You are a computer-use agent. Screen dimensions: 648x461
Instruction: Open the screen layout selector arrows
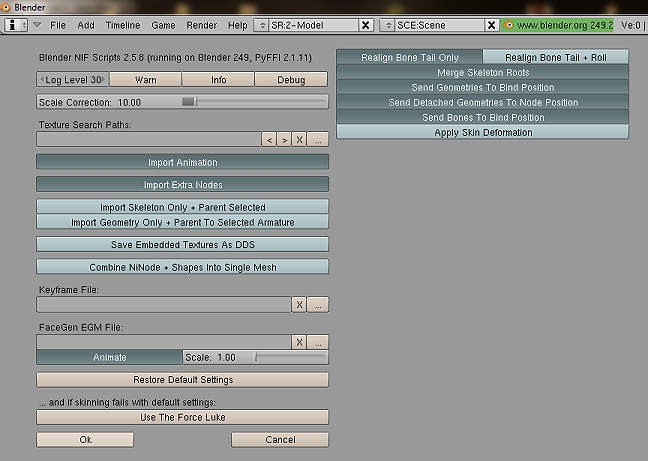tap(261, 25)
